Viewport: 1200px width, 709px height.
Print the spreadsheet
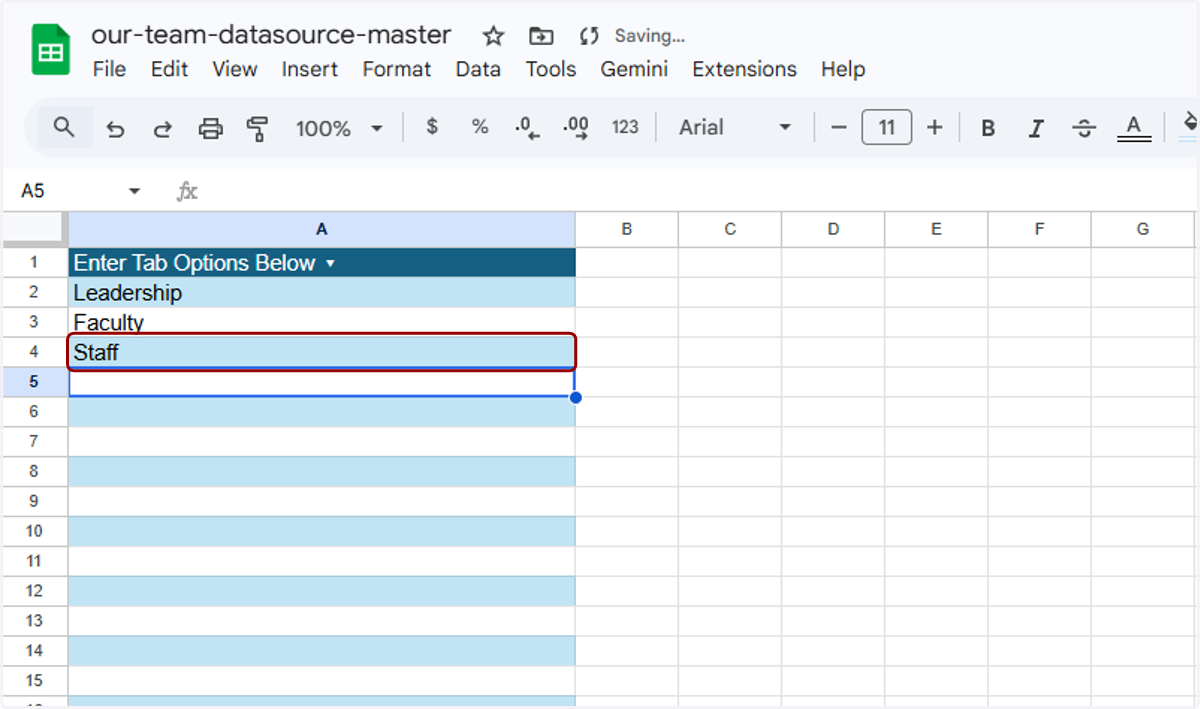pyautogui.click(x=210, y=128)
